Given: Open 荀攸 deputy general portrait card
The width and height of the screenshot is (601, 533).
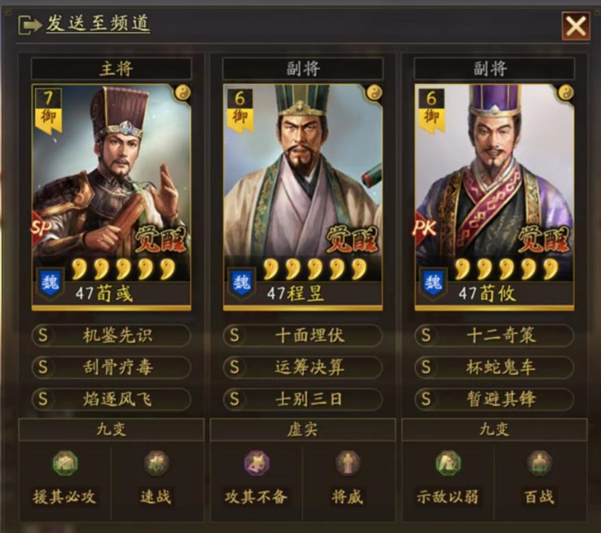Looking at the screenshot, I should click(494, 197).
